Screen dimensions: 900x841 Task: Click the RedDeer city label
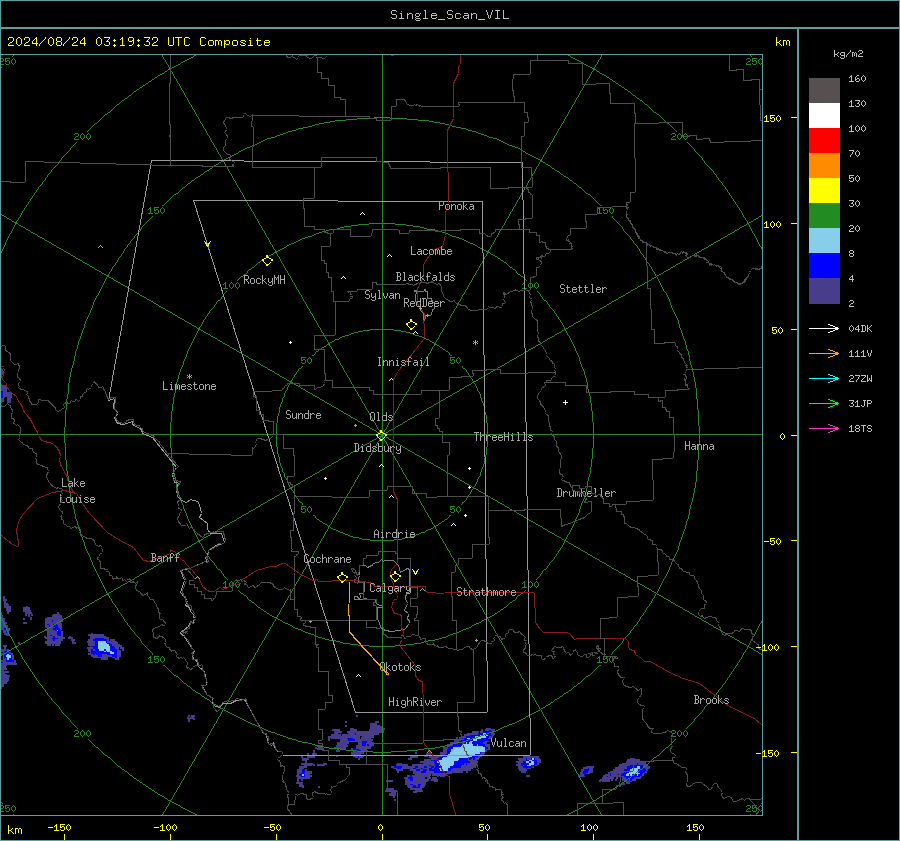424,303
